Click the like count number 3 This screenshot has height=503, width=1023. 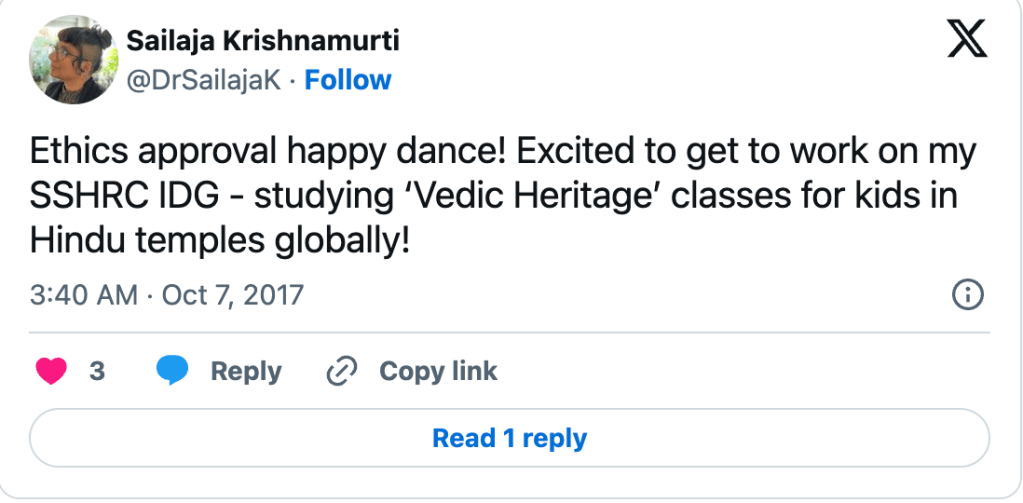click(97, 371)
